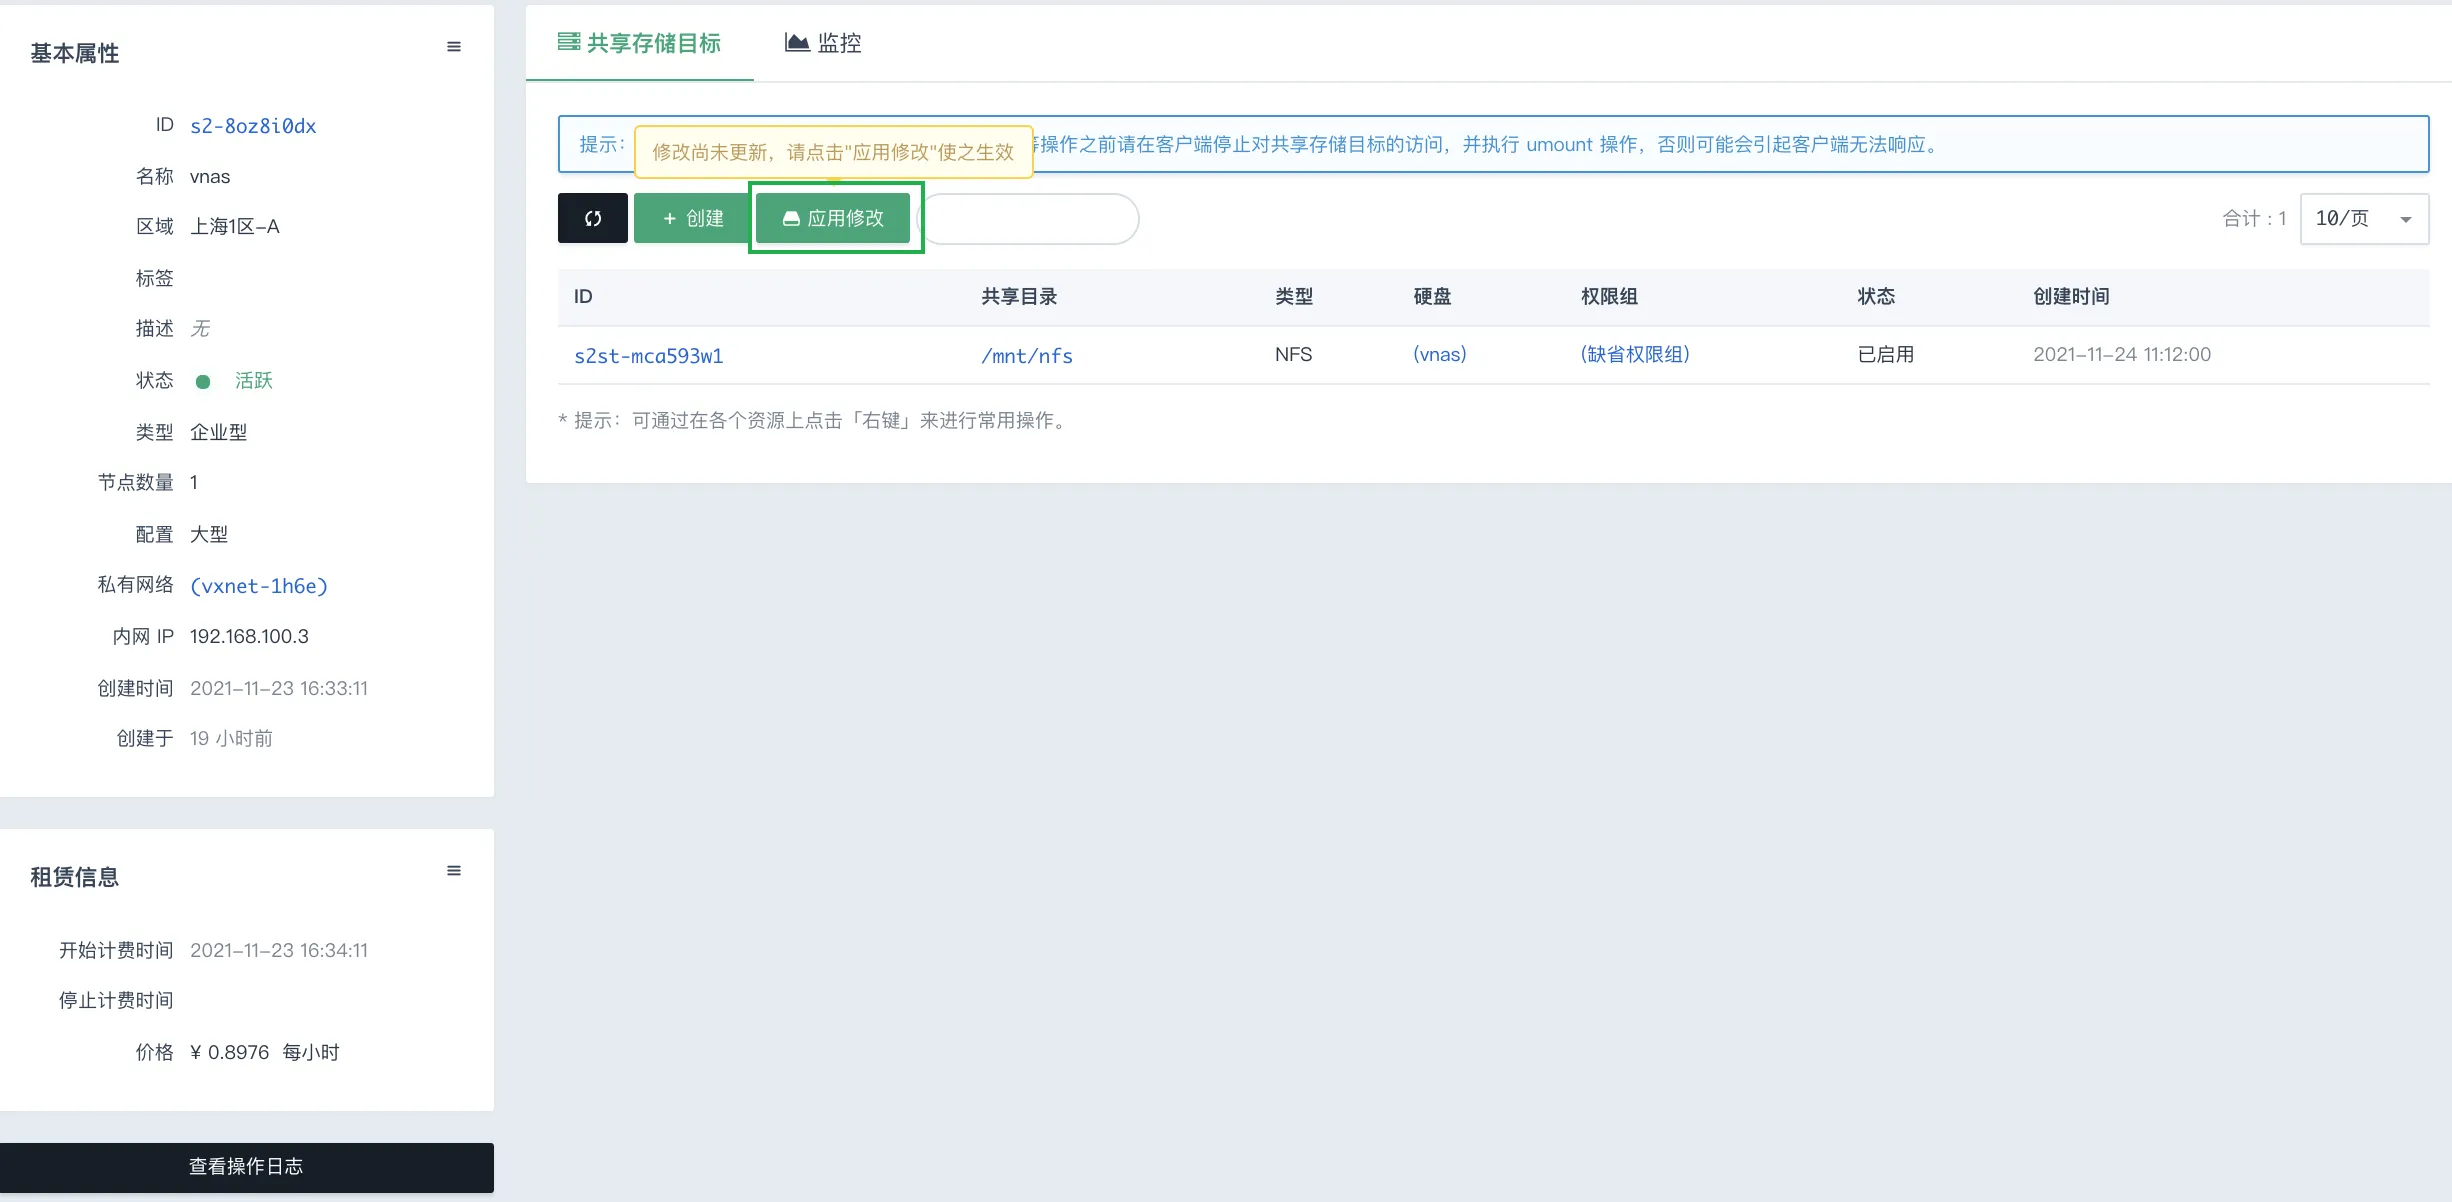
Task: Open share target s2st-mca593w1
Action: [648, 356]
